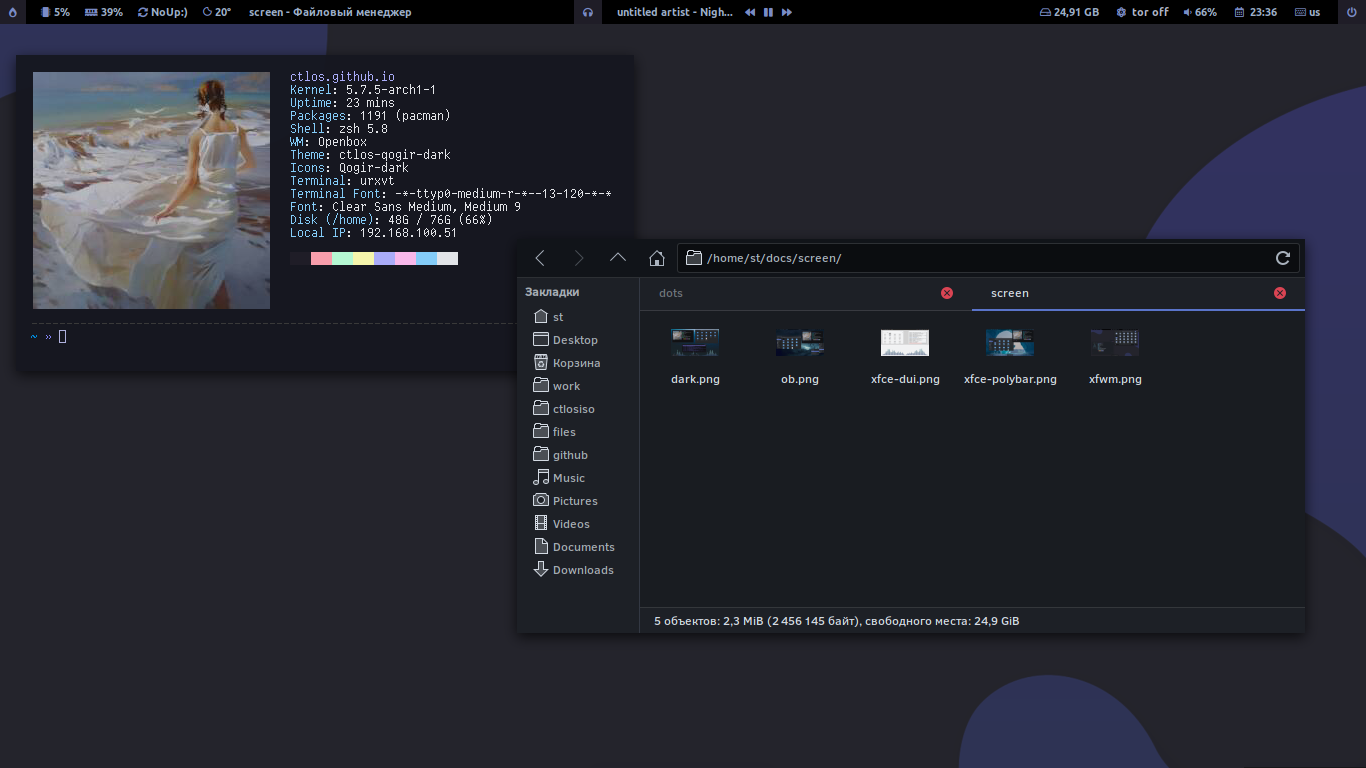Viewport: 1366px width, 768px height.
Task: Skip to next track
Action: coord(787,12)
